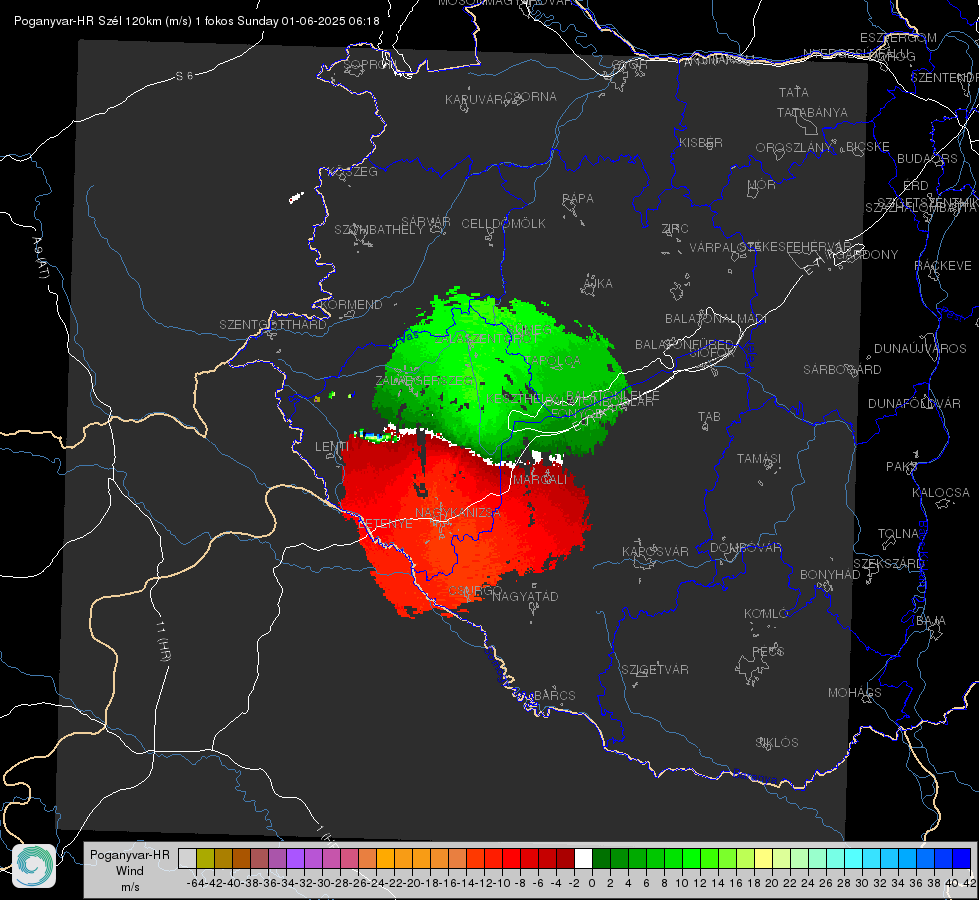Click the DUNAUJVAROS label
This screenshot has width=979, height=900.
click(920, 349)
